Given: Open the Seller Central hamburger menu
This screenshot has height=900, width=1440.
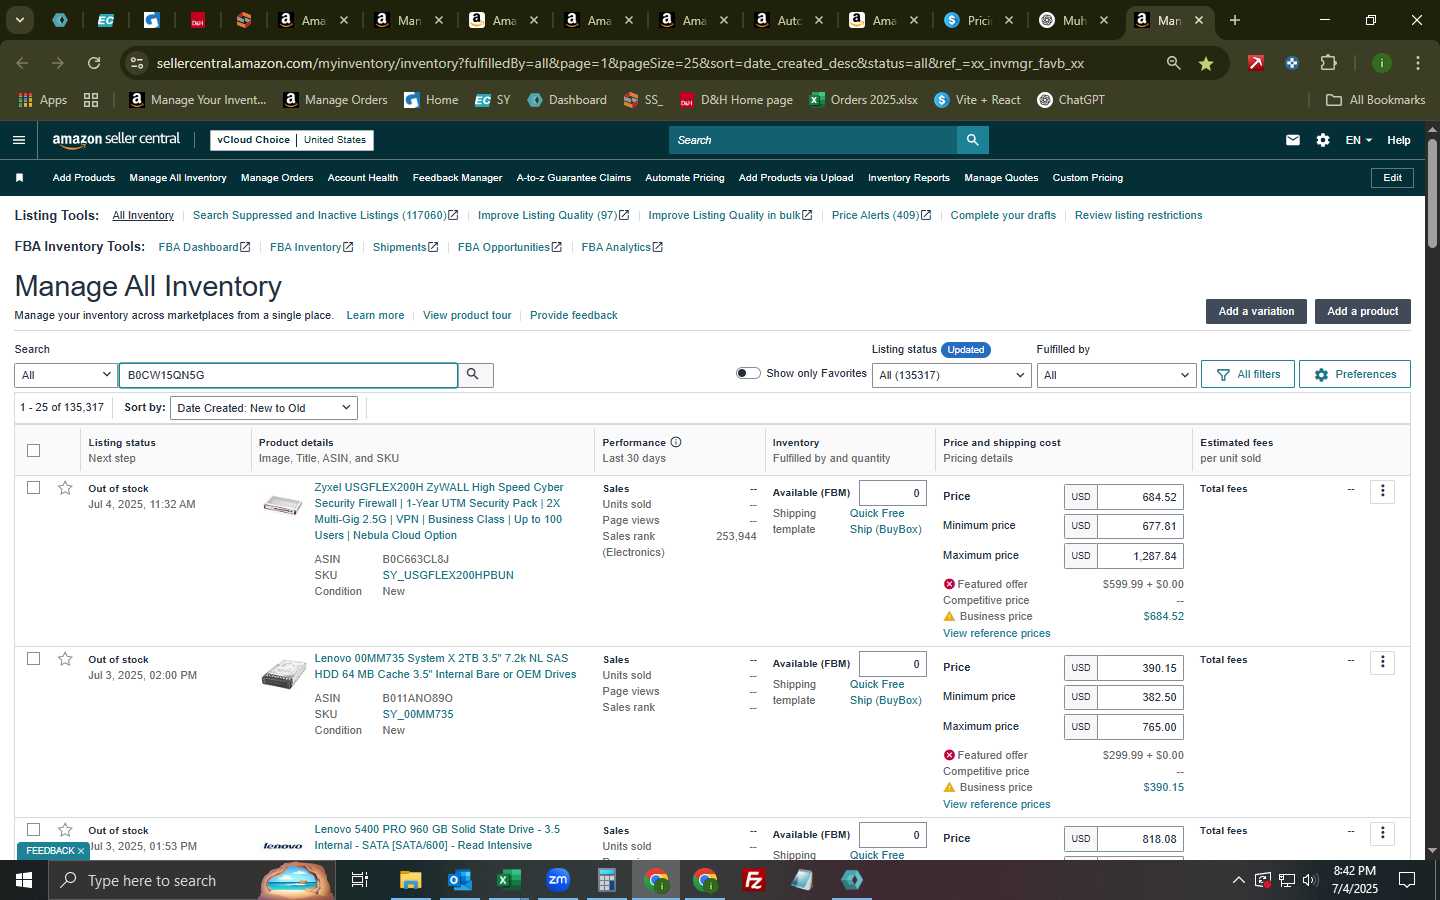Looking at the screenshot, I should (x=18, y=140).
